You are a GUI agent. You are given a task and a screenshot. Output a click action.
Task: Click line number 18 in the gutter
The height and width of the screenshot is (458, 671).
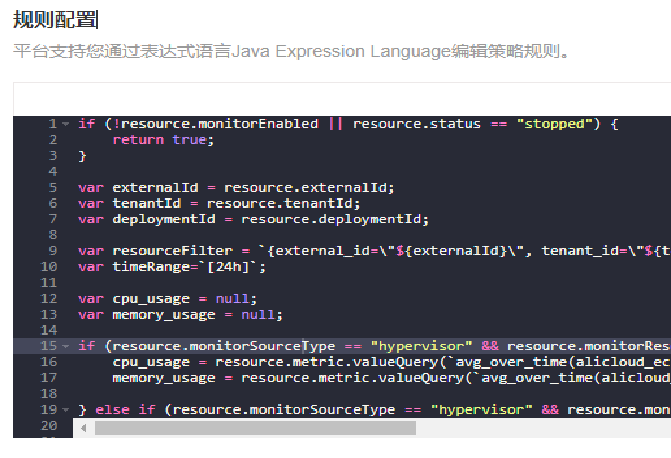coord(48,394)
